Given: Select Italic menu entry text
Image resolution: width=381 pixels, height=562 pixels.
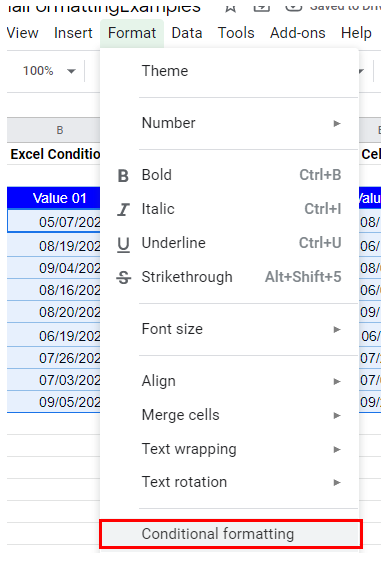Looking at the screenshot, I should coord(158,209).
